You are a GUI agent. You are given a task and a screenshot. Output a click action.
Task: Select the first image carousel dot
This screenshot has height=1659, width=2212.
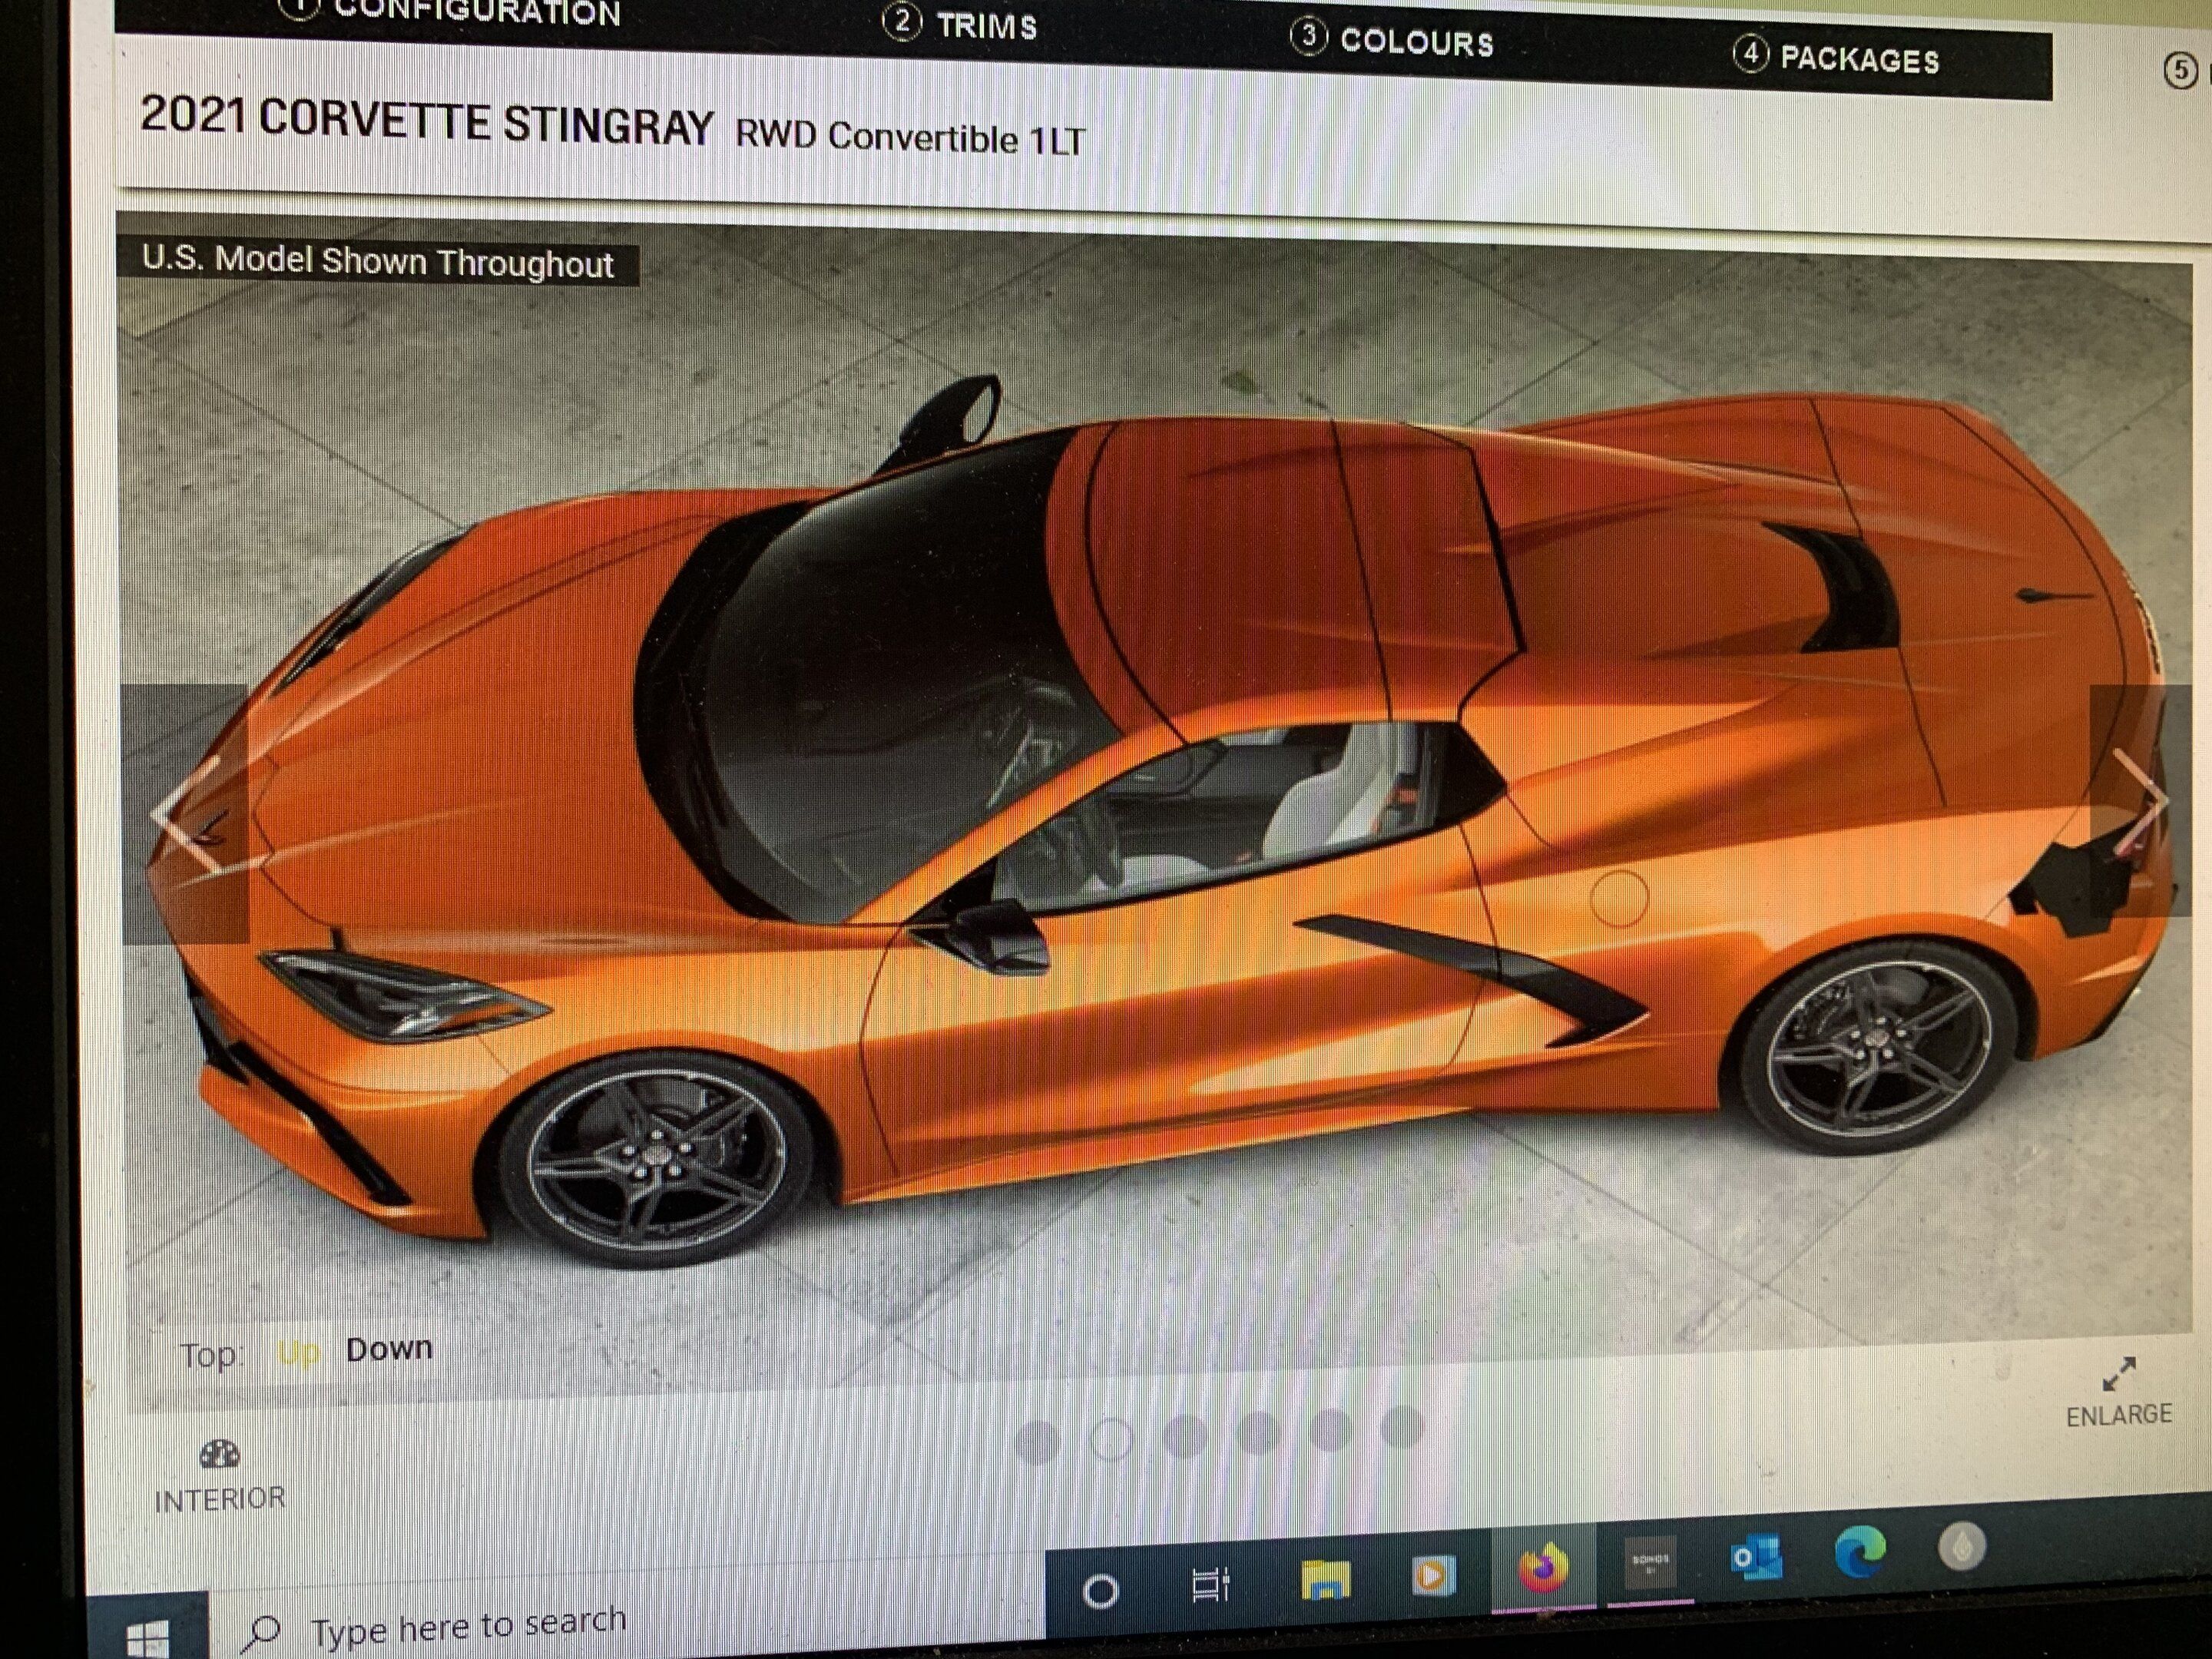pos(1037,1442)
